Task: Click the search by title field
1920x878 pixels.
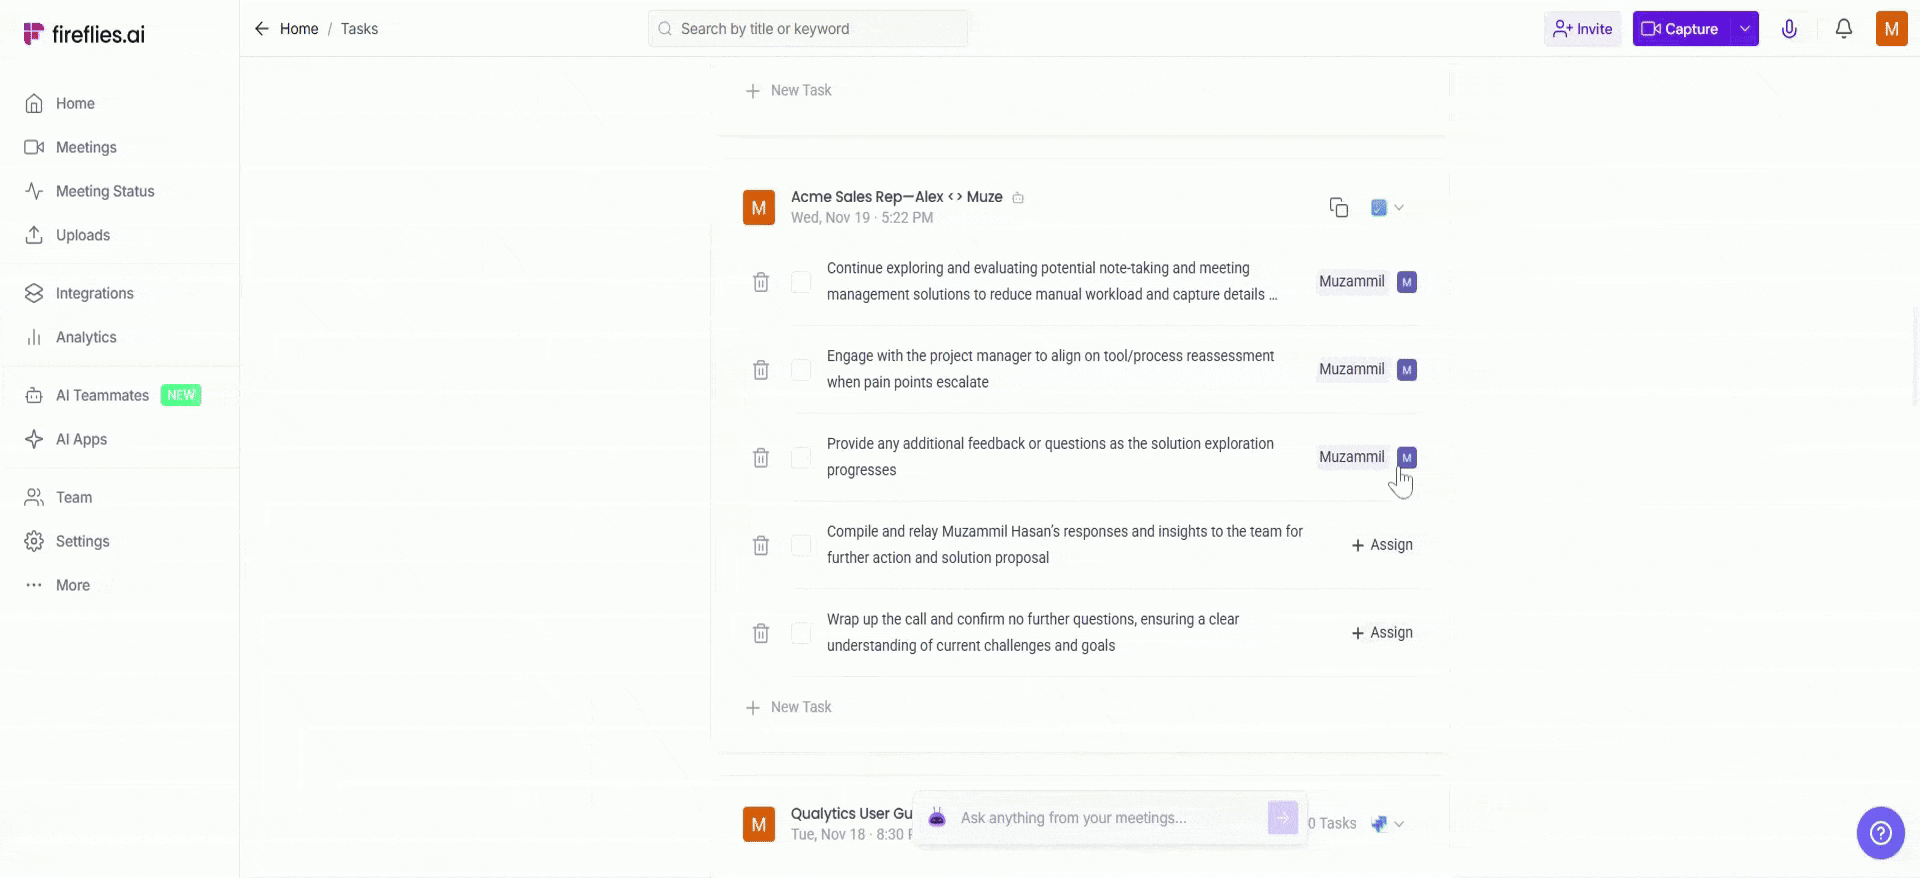Action: [x=808, y=29]
